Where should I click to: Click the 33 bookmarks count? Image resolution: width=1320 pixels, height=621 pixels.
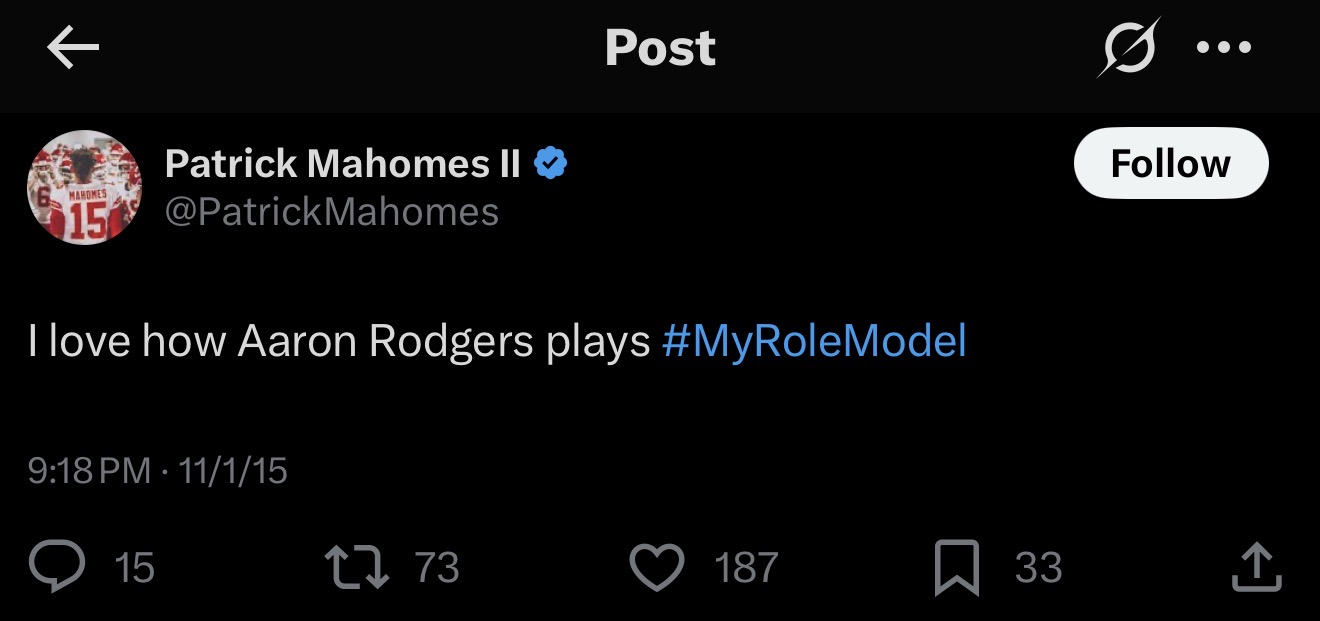tap(1038, 568)
